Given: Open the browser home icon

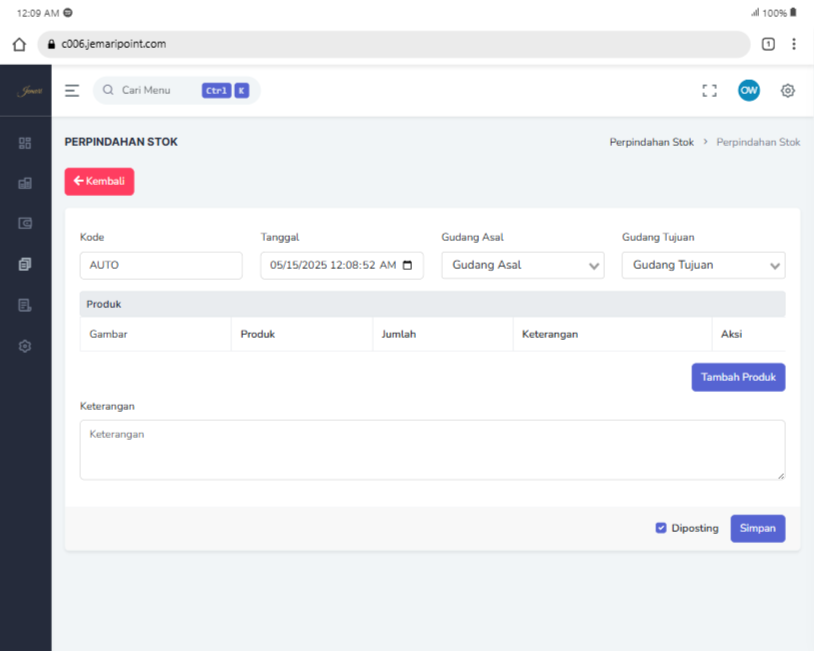Looking at the screenshot, I should [x=19, y=44].
